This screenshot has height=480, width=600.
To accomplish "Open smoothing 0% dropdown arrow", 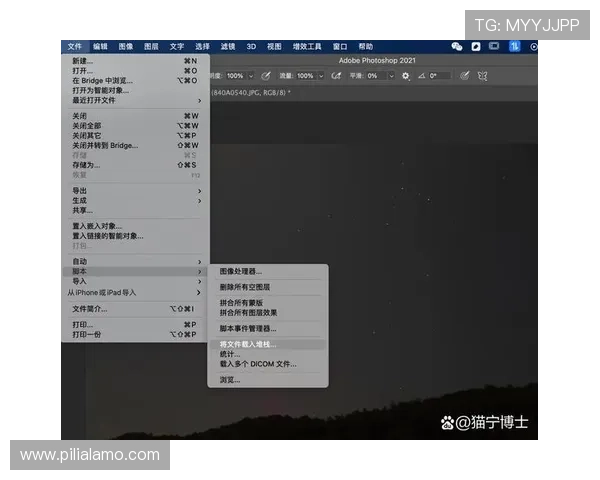I will (x=391, y=76).
